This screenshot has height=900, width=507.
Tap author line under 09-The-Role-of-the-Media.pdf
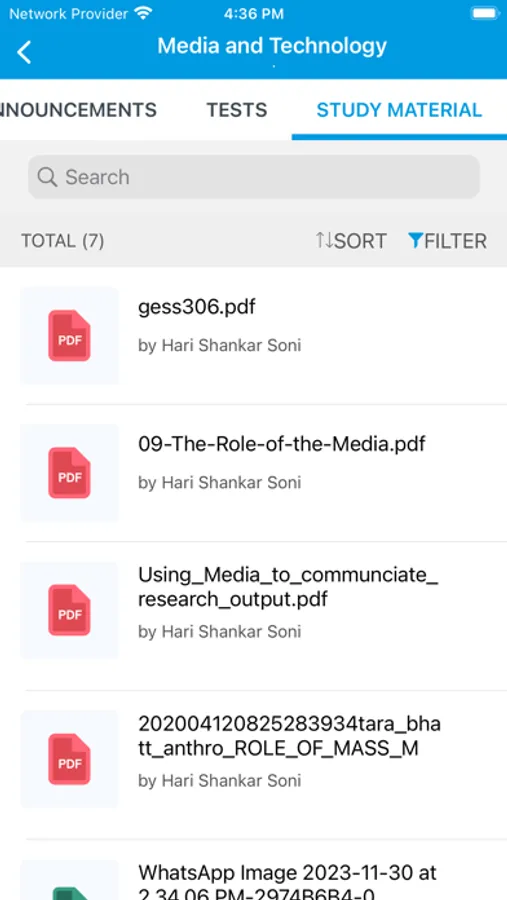coord(219,483)
